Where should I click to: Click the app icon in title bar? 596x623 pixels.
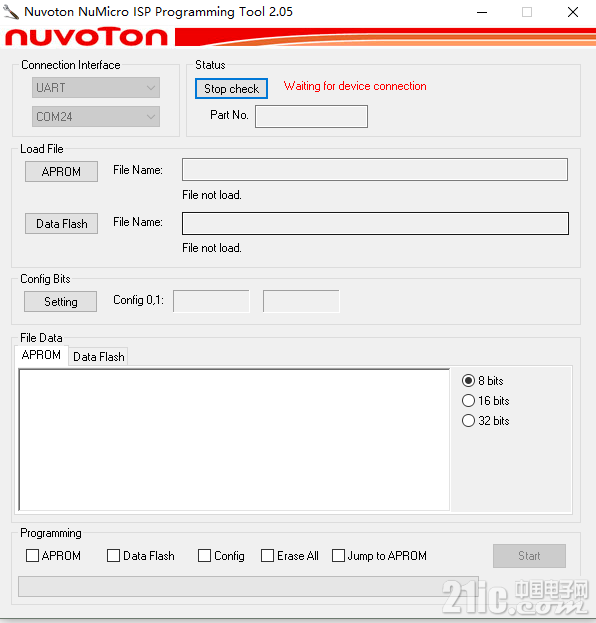click(x=11, y=12)
